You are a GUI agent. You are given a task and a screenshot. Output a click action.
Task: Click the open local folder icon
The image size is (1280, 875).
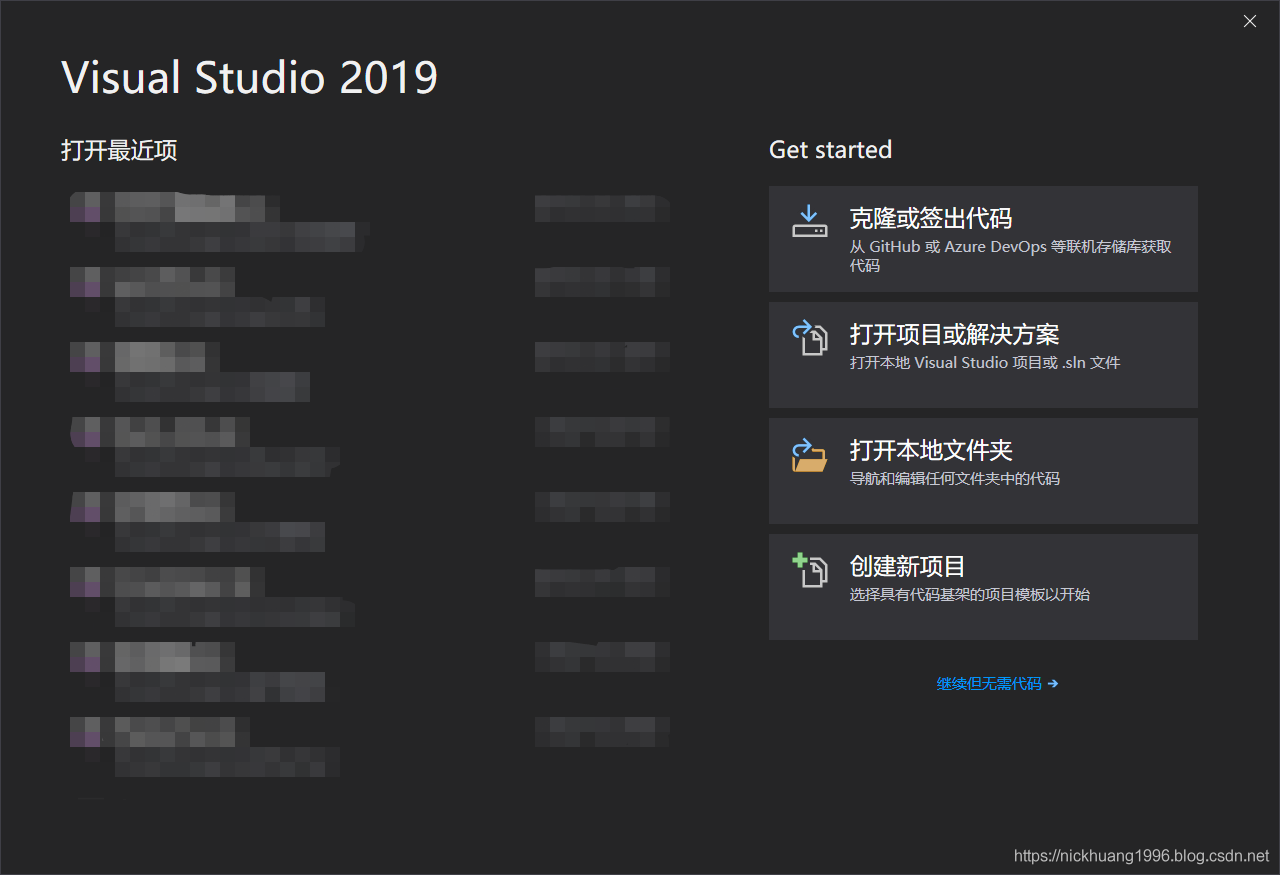pos(810,454)
